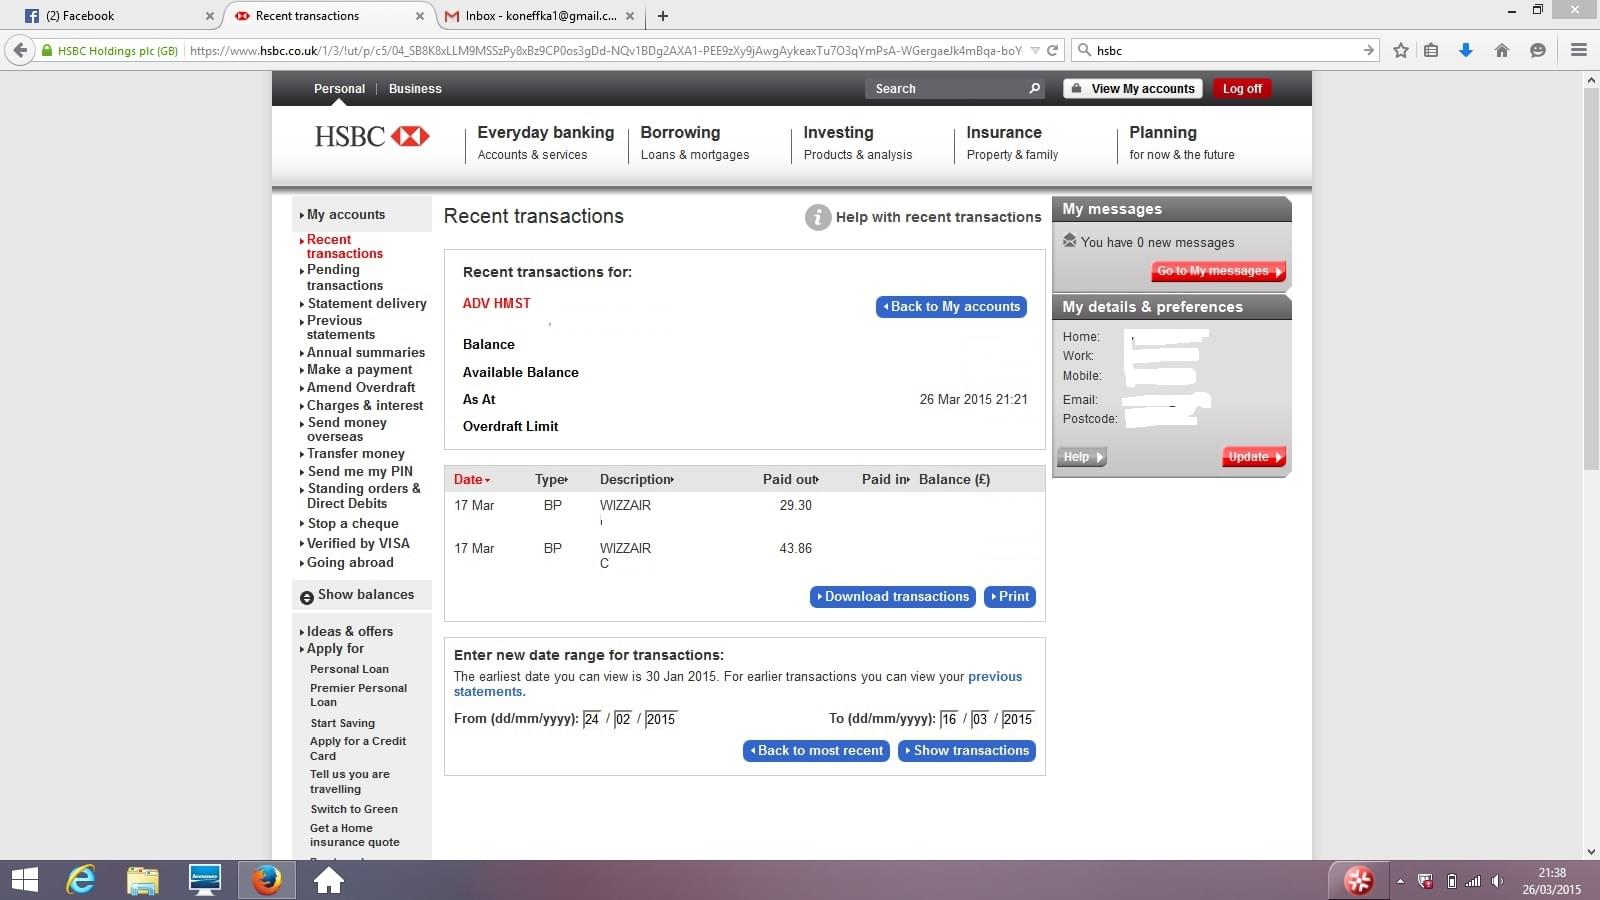The height and width of the screenshot is (900, 1600).
Task: Open the Personal banking tab
Action: (340, 89)
